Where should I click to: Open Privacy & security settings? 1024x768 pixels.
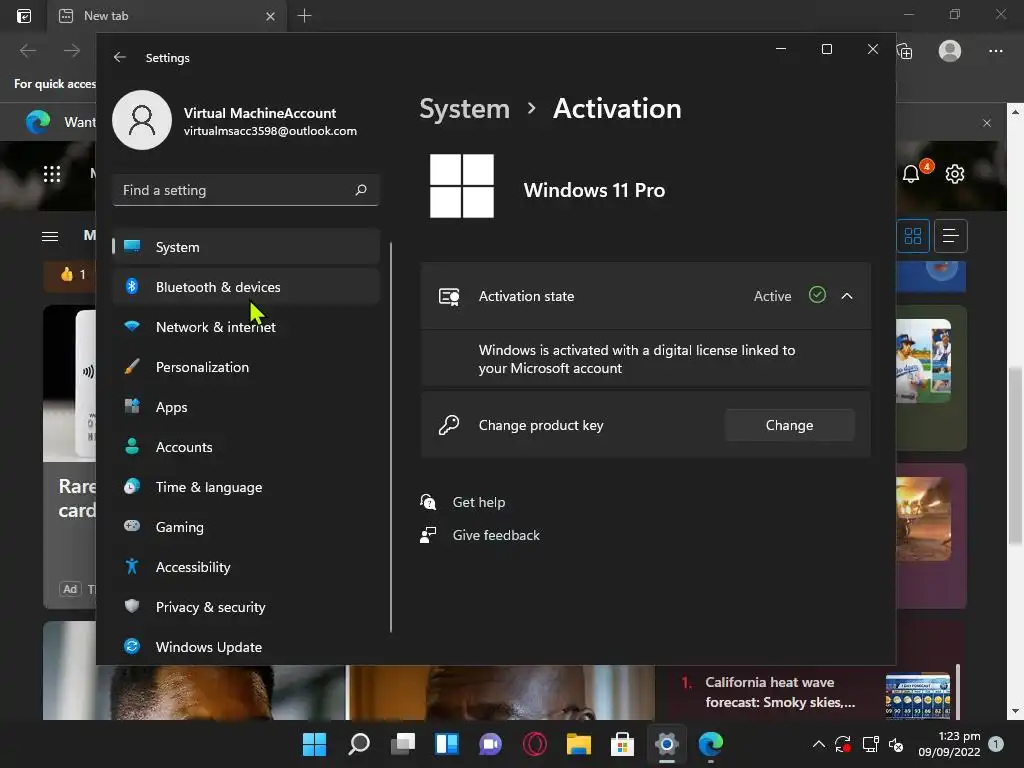[246, 607]
